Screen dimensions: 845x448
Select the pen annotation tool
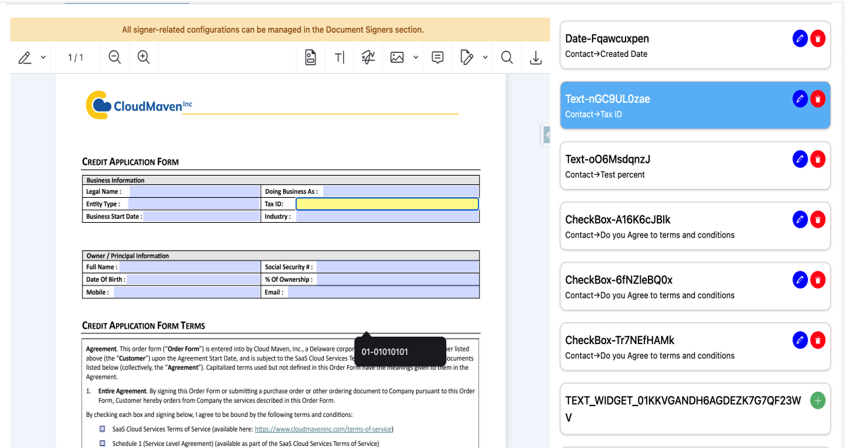point(25,58)
